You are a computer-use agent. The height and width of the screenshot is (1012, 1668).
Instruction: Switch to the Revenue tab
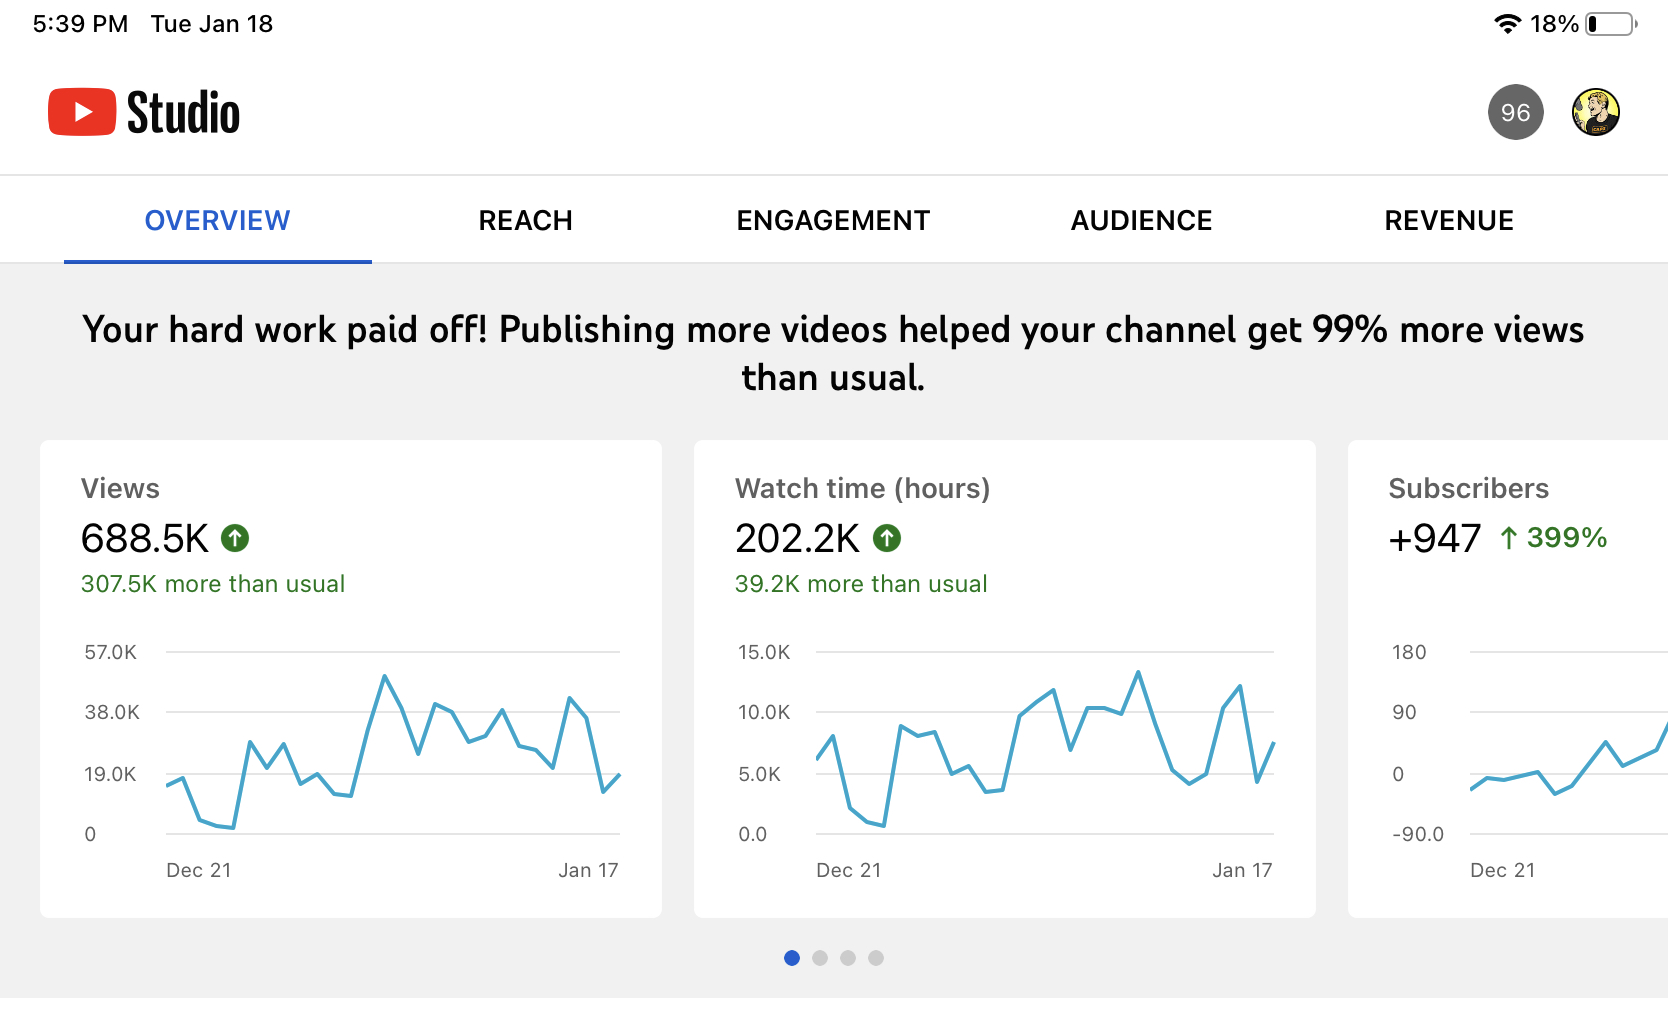1449,220
